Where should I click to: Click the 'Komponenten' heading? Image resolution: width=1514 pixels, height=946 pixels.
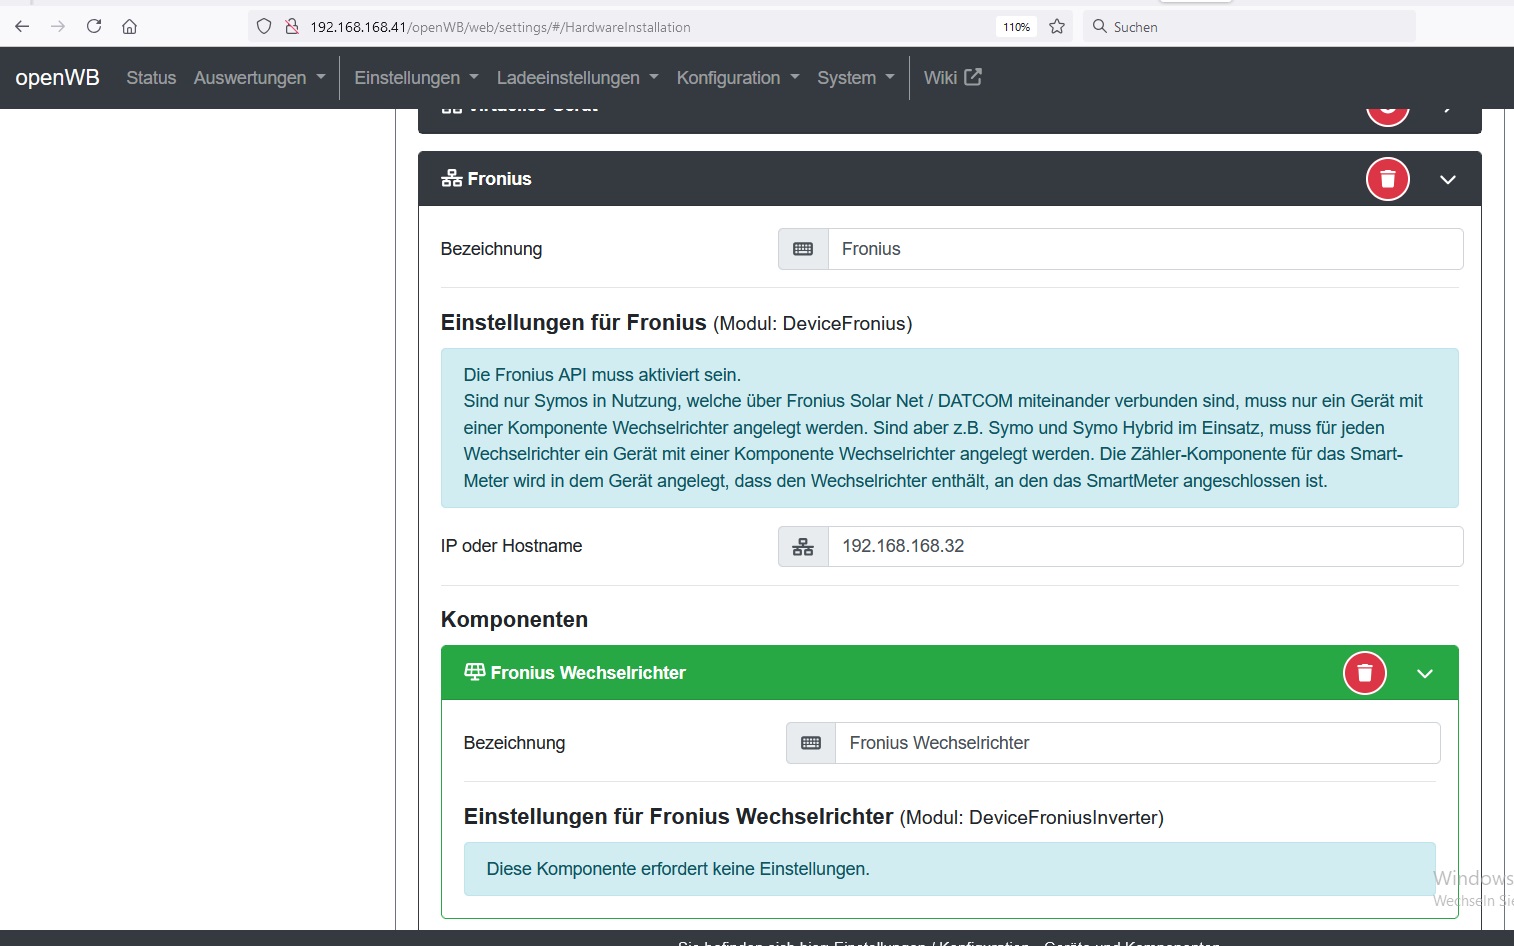click(x=514, y=620)
